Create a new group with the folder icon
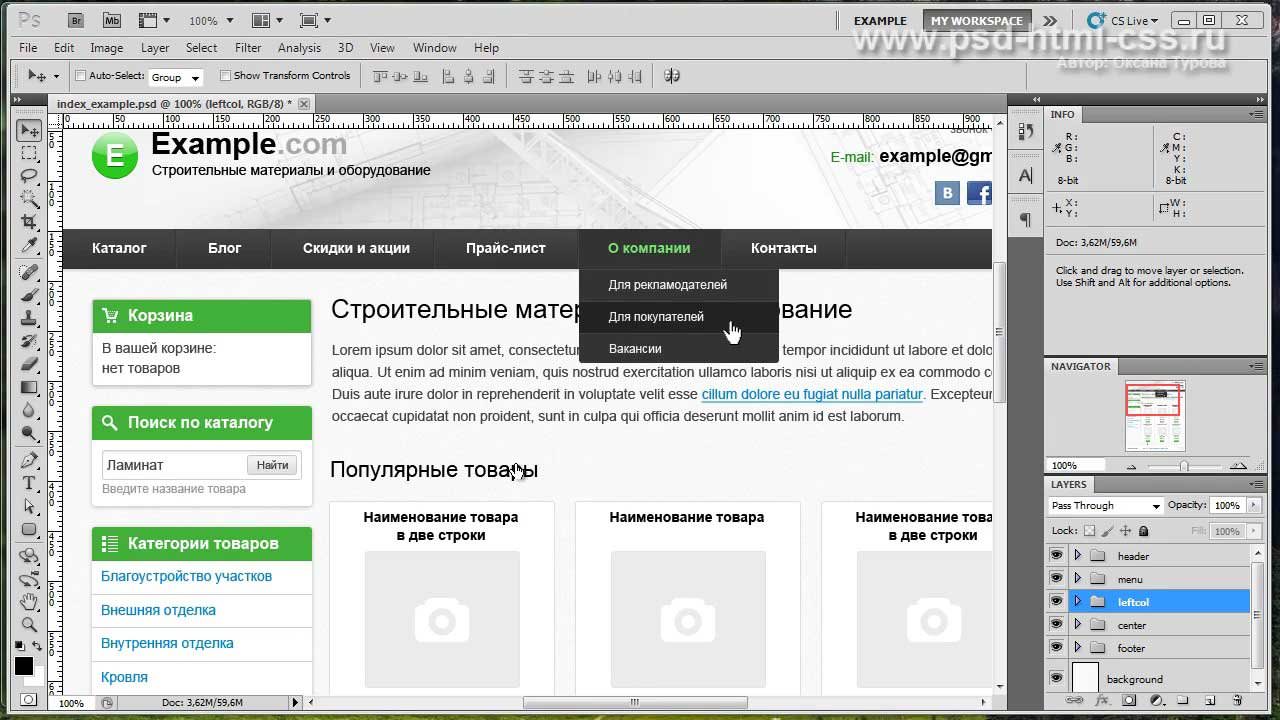This screenshot has width=1280, height=720. pos(1182,701)
